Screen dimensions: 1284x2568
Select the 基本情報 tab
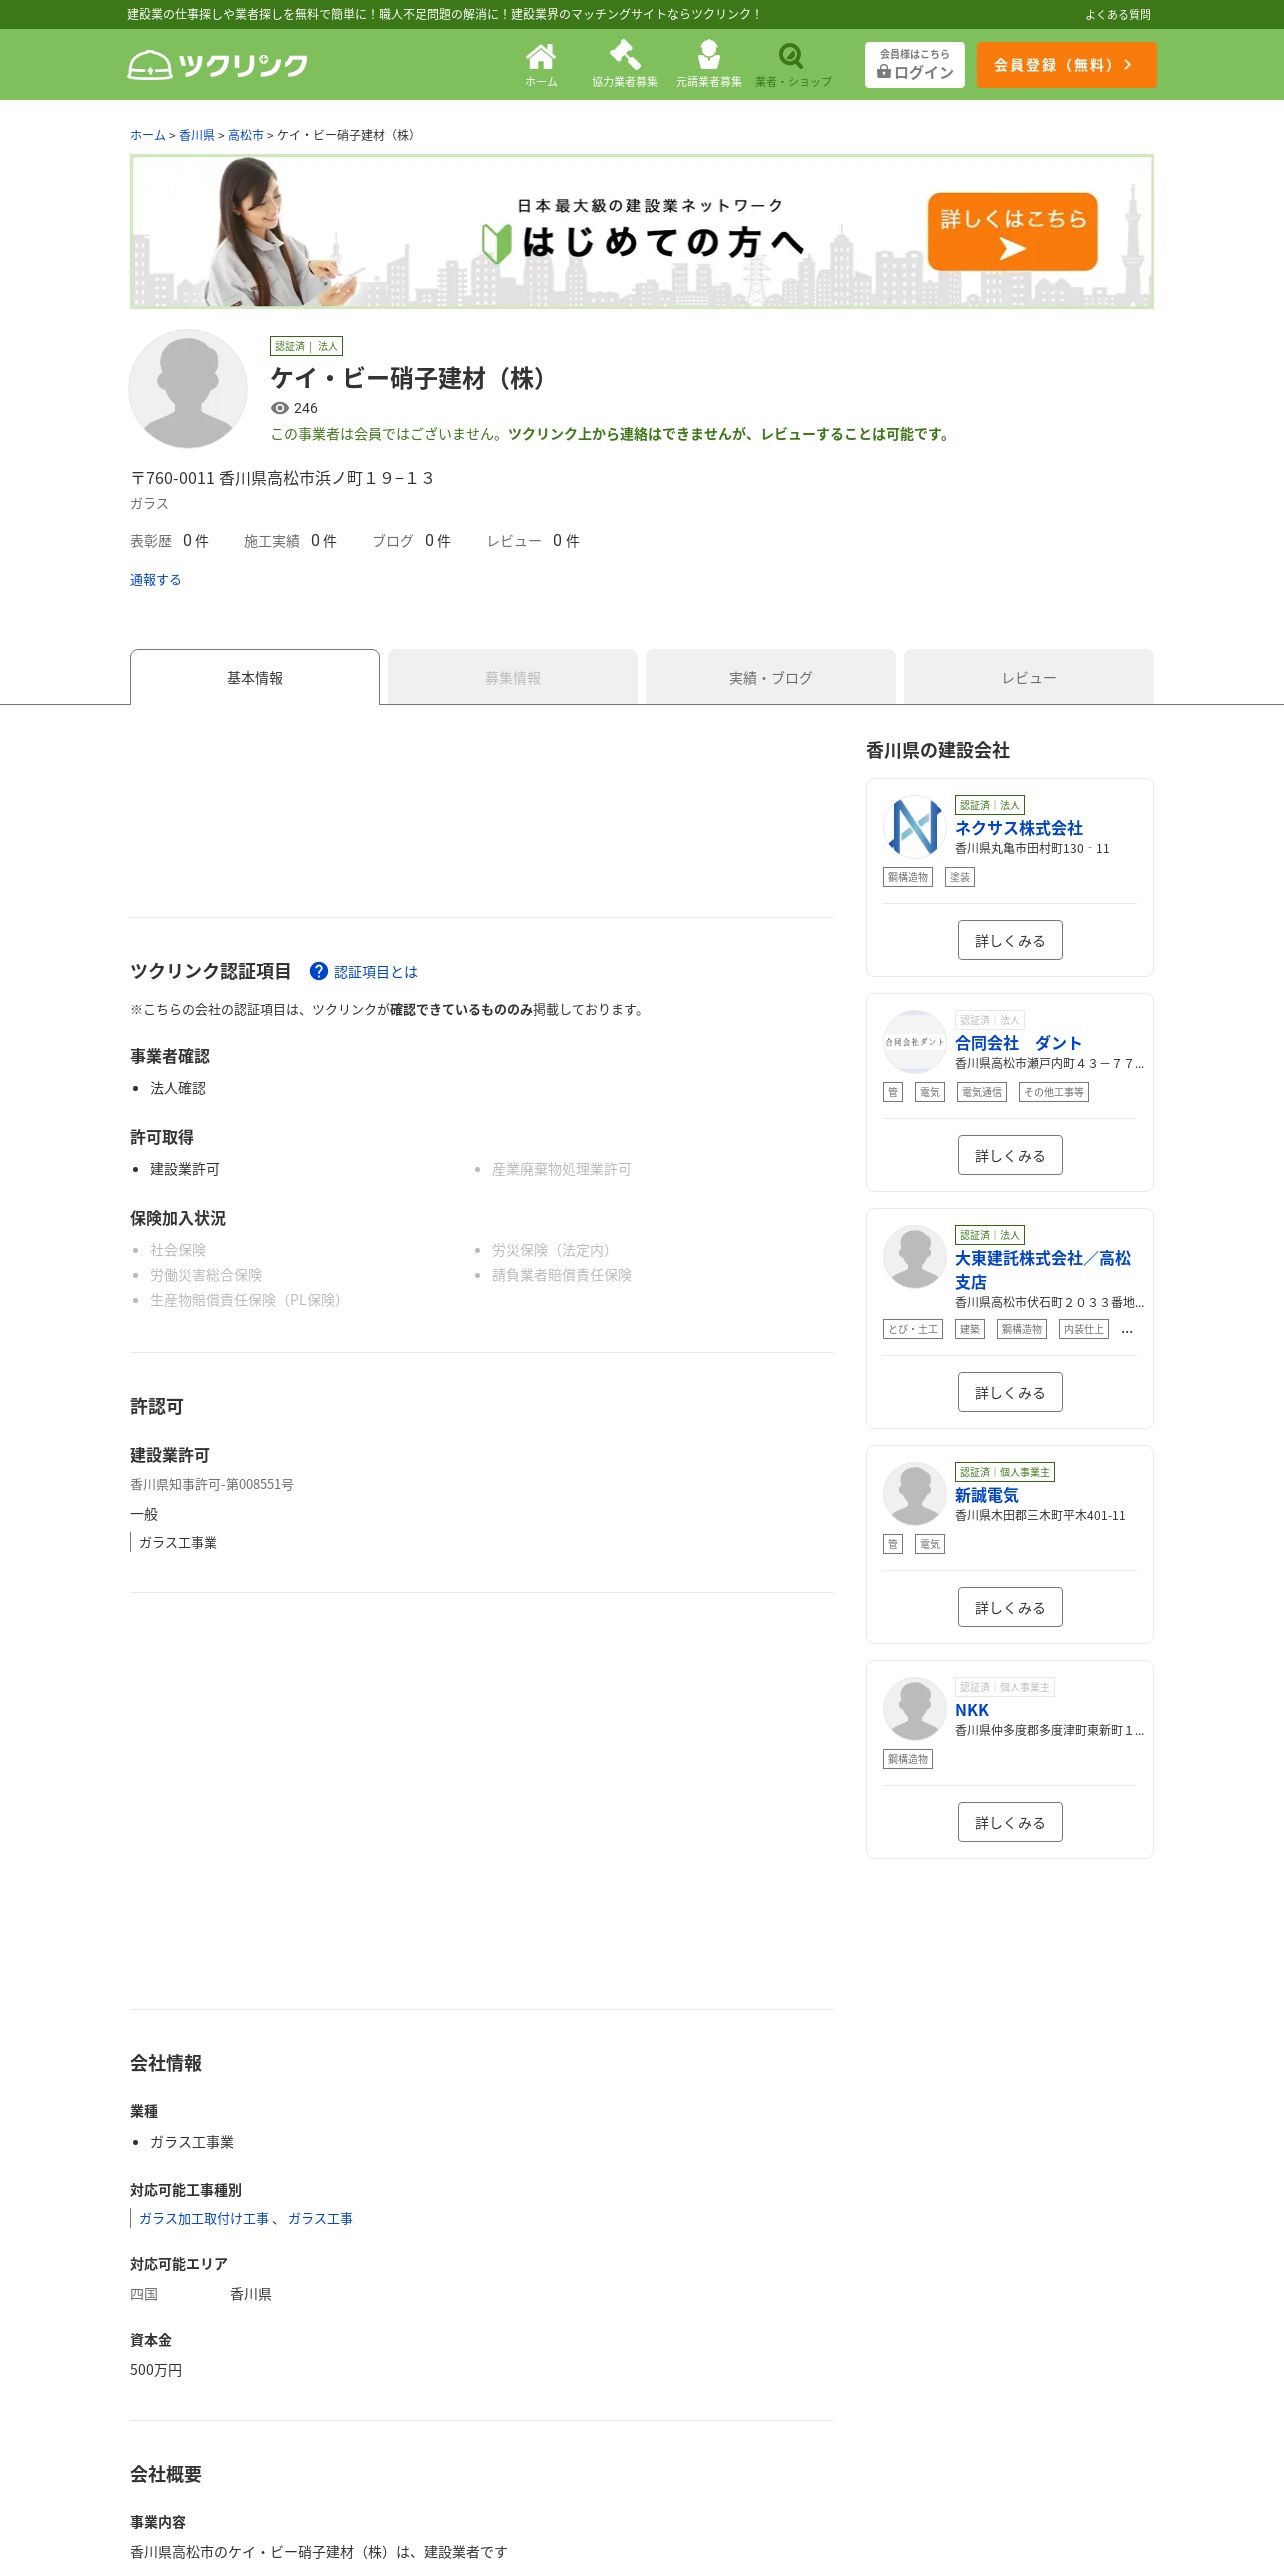pos(255,677)
